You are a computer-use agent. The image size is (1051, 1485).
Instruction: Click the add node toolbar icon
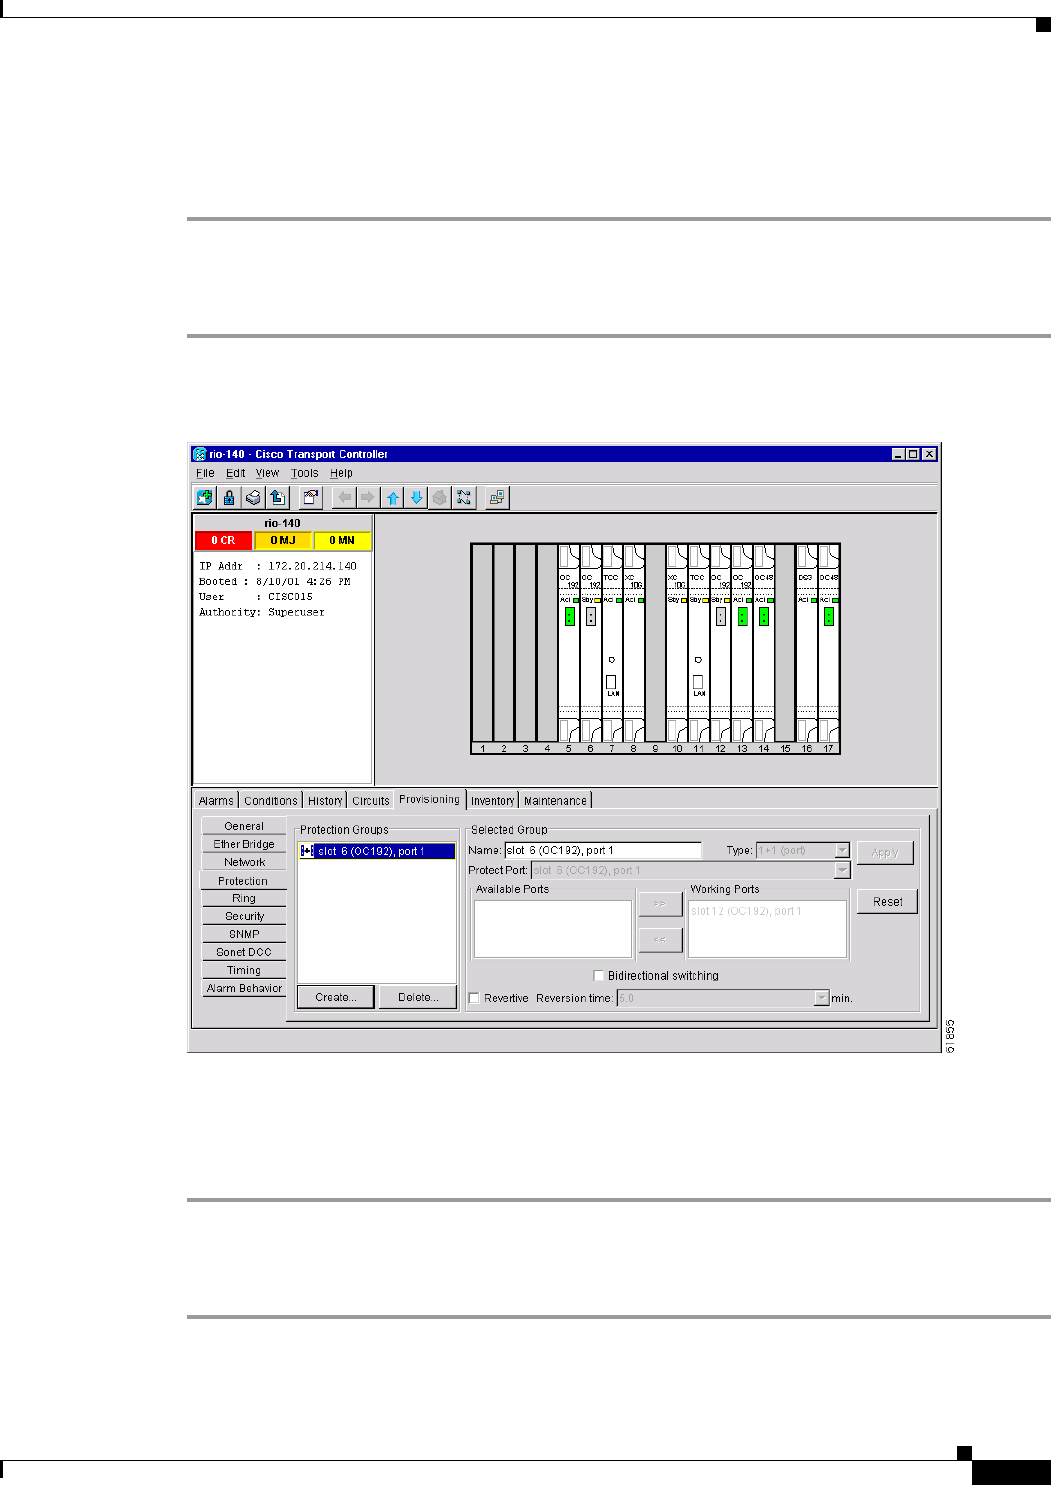[x=205, y=497]
